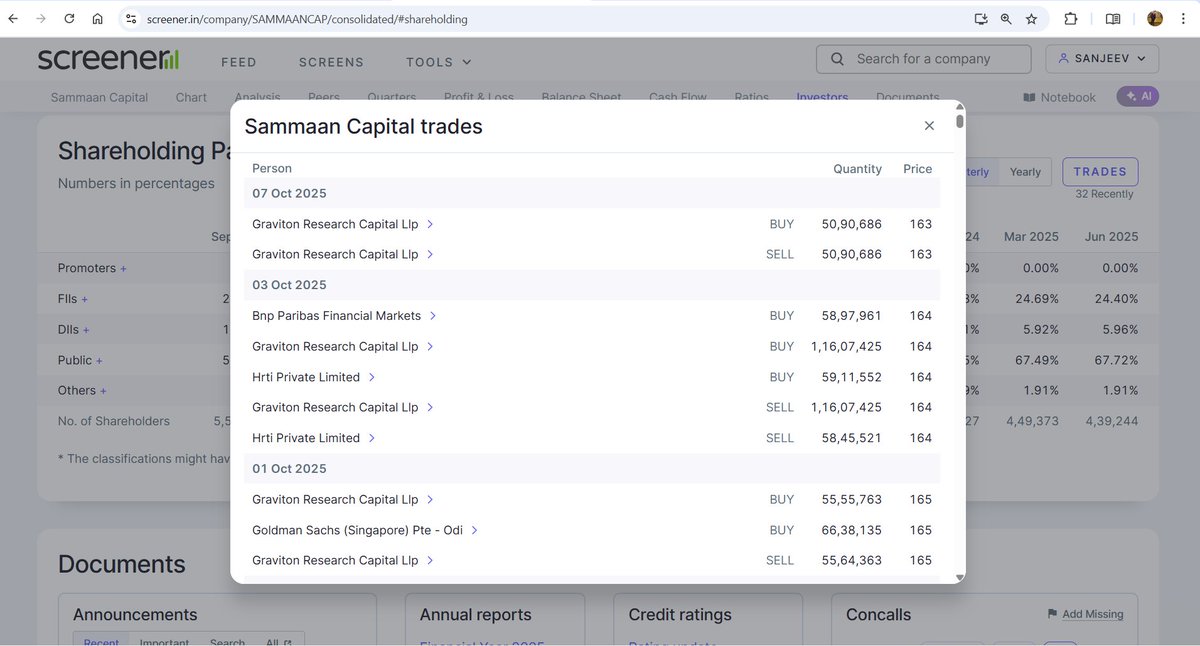The height and width of the screenshot is (646, 1200).
Task: Click the Screener logo
Action: [x=108, y=59]
